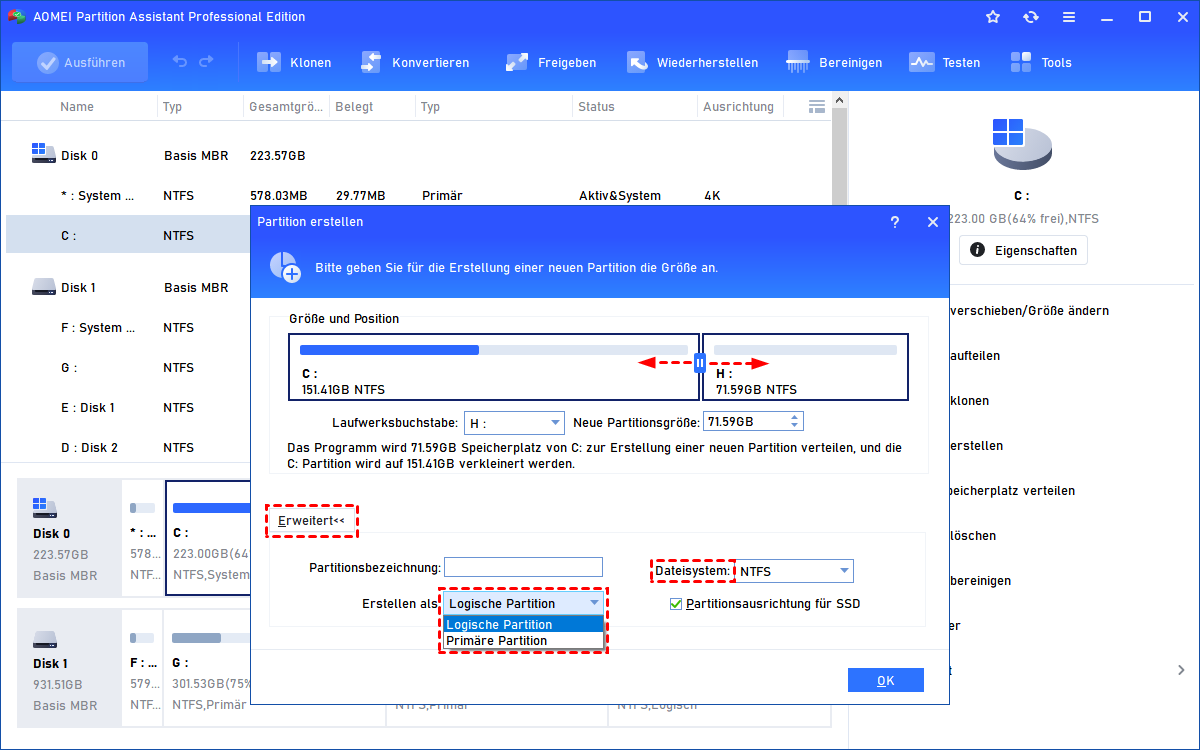Screen dimensions: 1200x750
Task: Decrease partition size with down stepper arrow
Action: (x=795, y=427)
